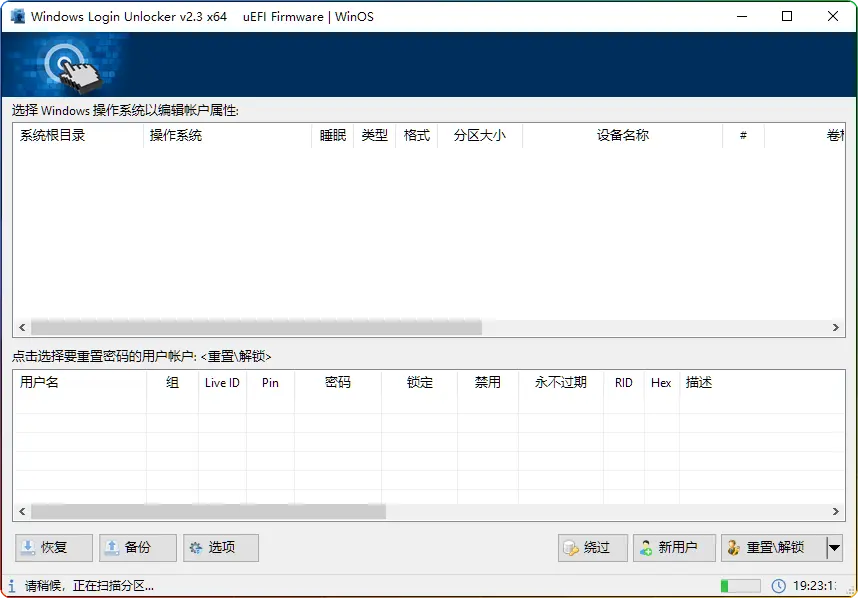858x598 pixels.
Task: Click the clock icon in status bar
Action: point(778,586)
